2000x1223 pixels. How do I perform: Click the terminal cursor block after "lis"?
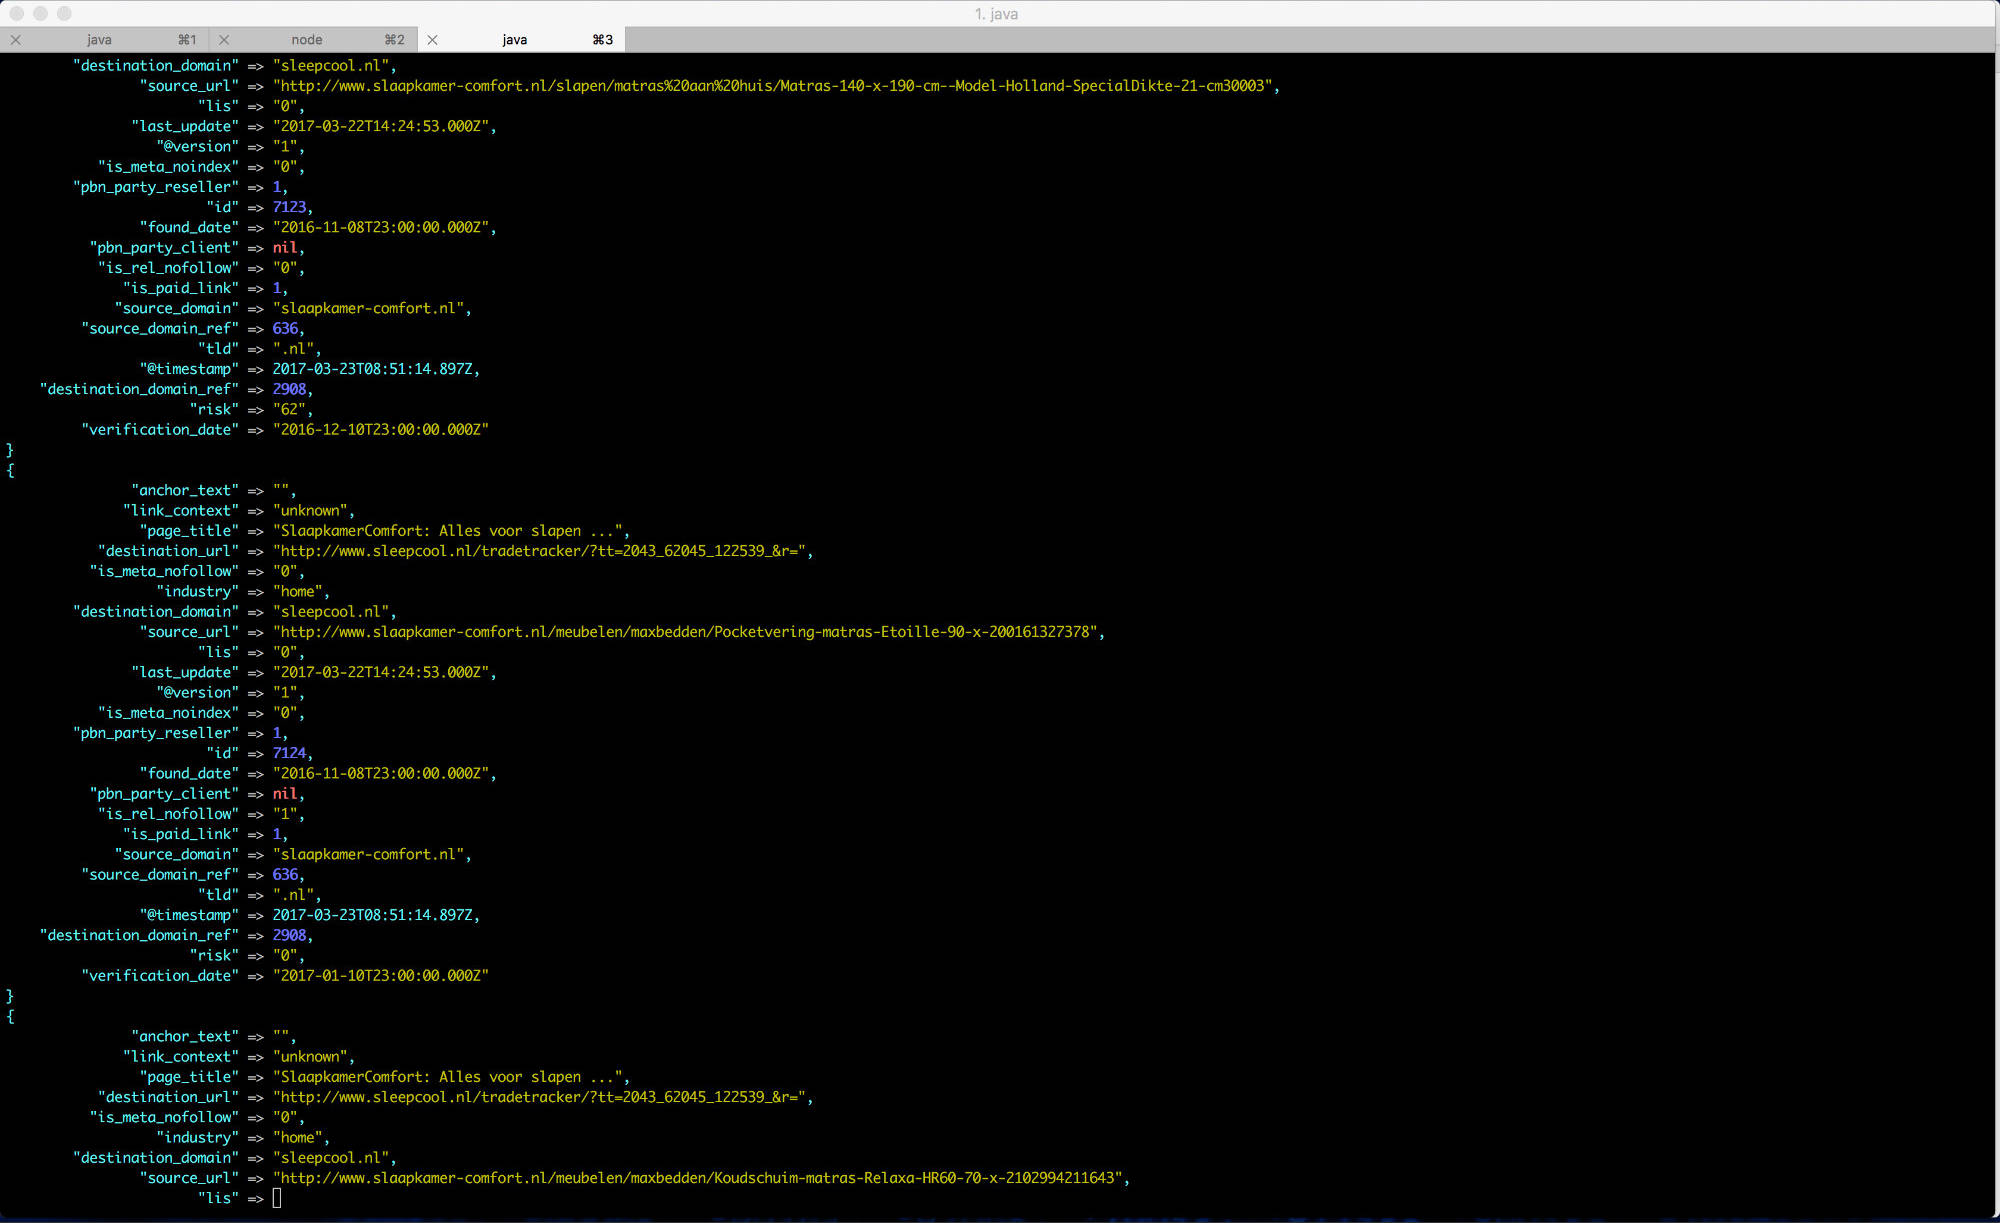pos(277,1198)
